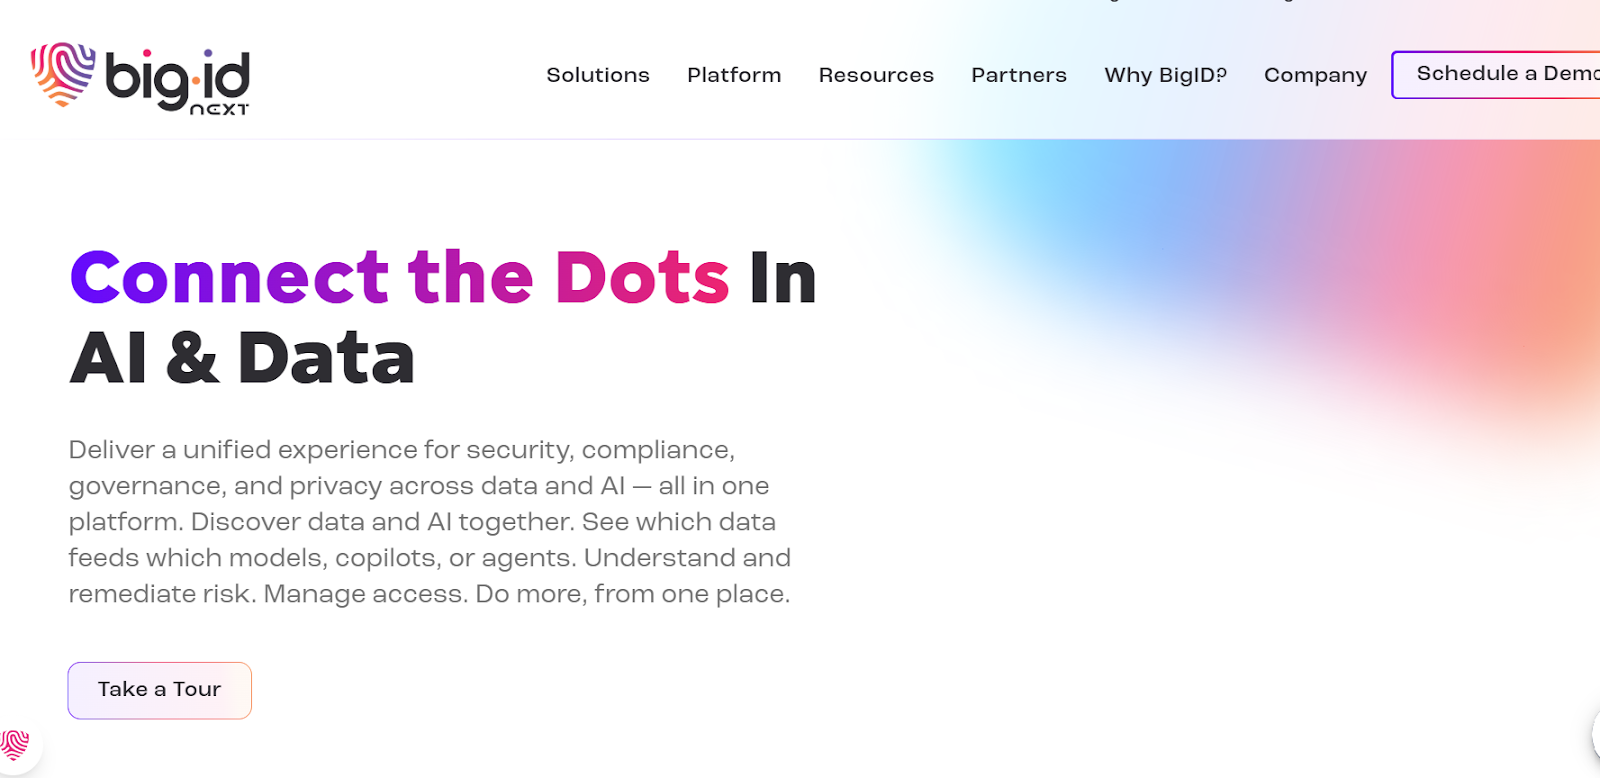Expand the Company menu in the header
Image resolution: width=1600 pixels, height=778 pixels.
tap(1315, 75)
